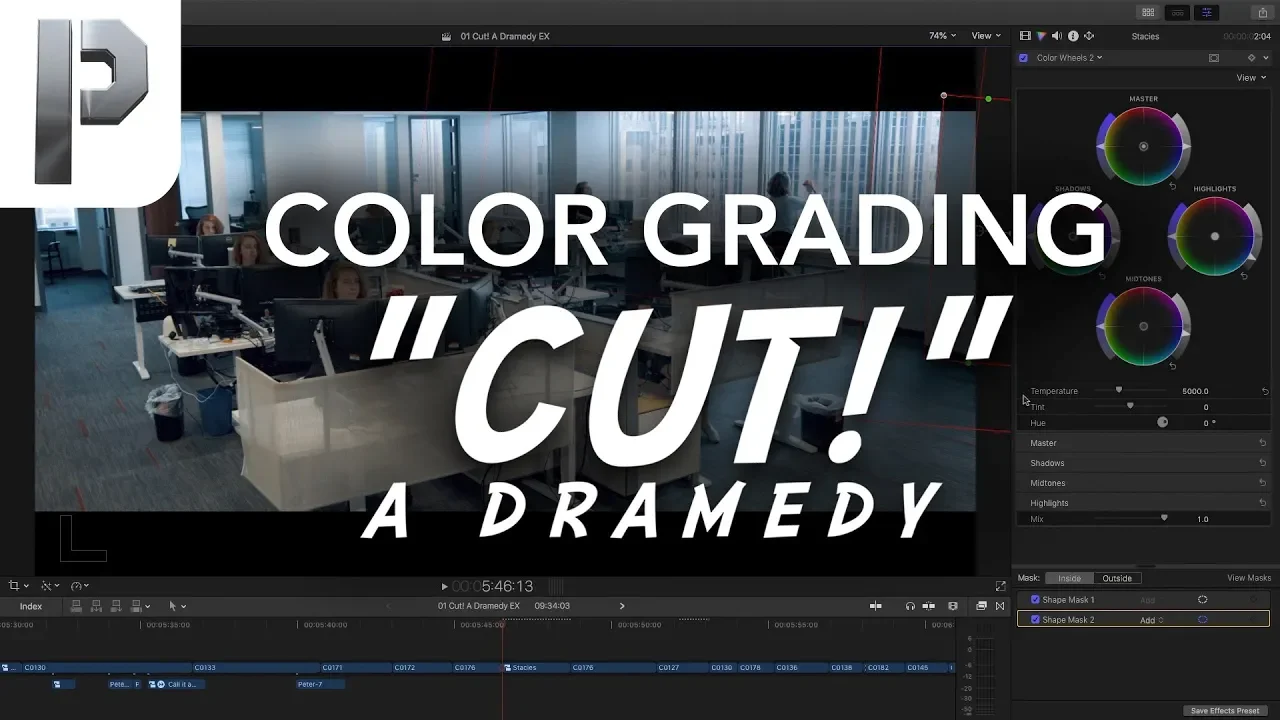The height and width of the screenshot is (720, 1280).
Task: Select the Peter-7 connected clip
Action: click(320, 684)
